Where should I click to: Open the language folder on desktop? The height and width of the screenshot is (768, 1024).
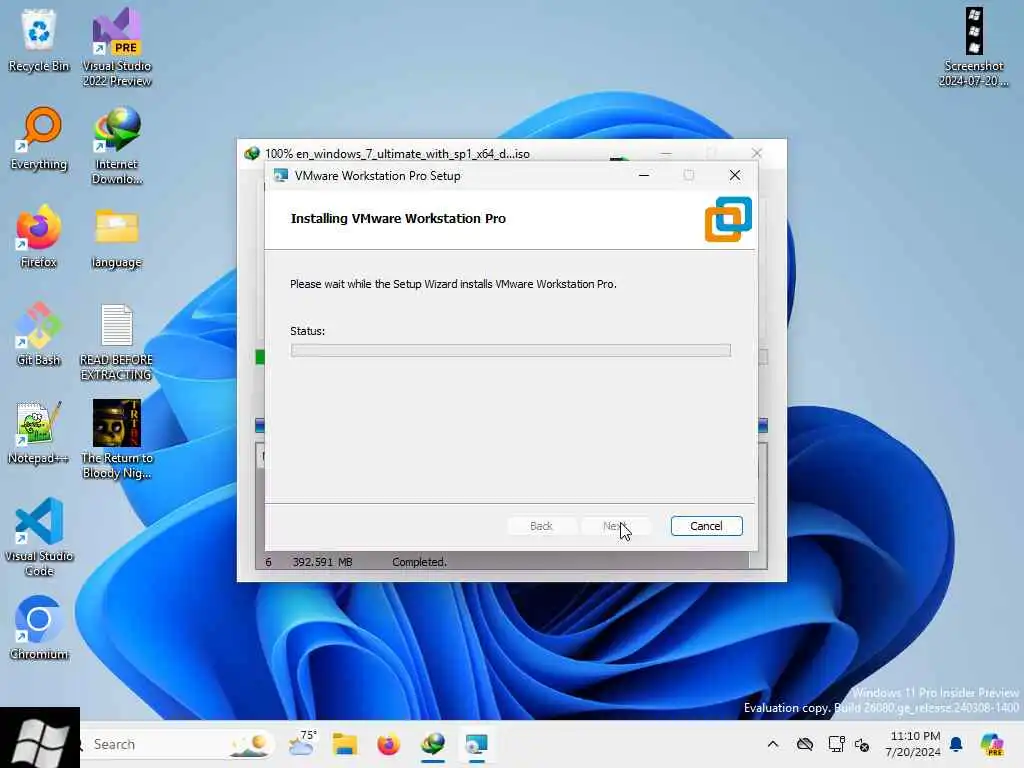[117, 238]
